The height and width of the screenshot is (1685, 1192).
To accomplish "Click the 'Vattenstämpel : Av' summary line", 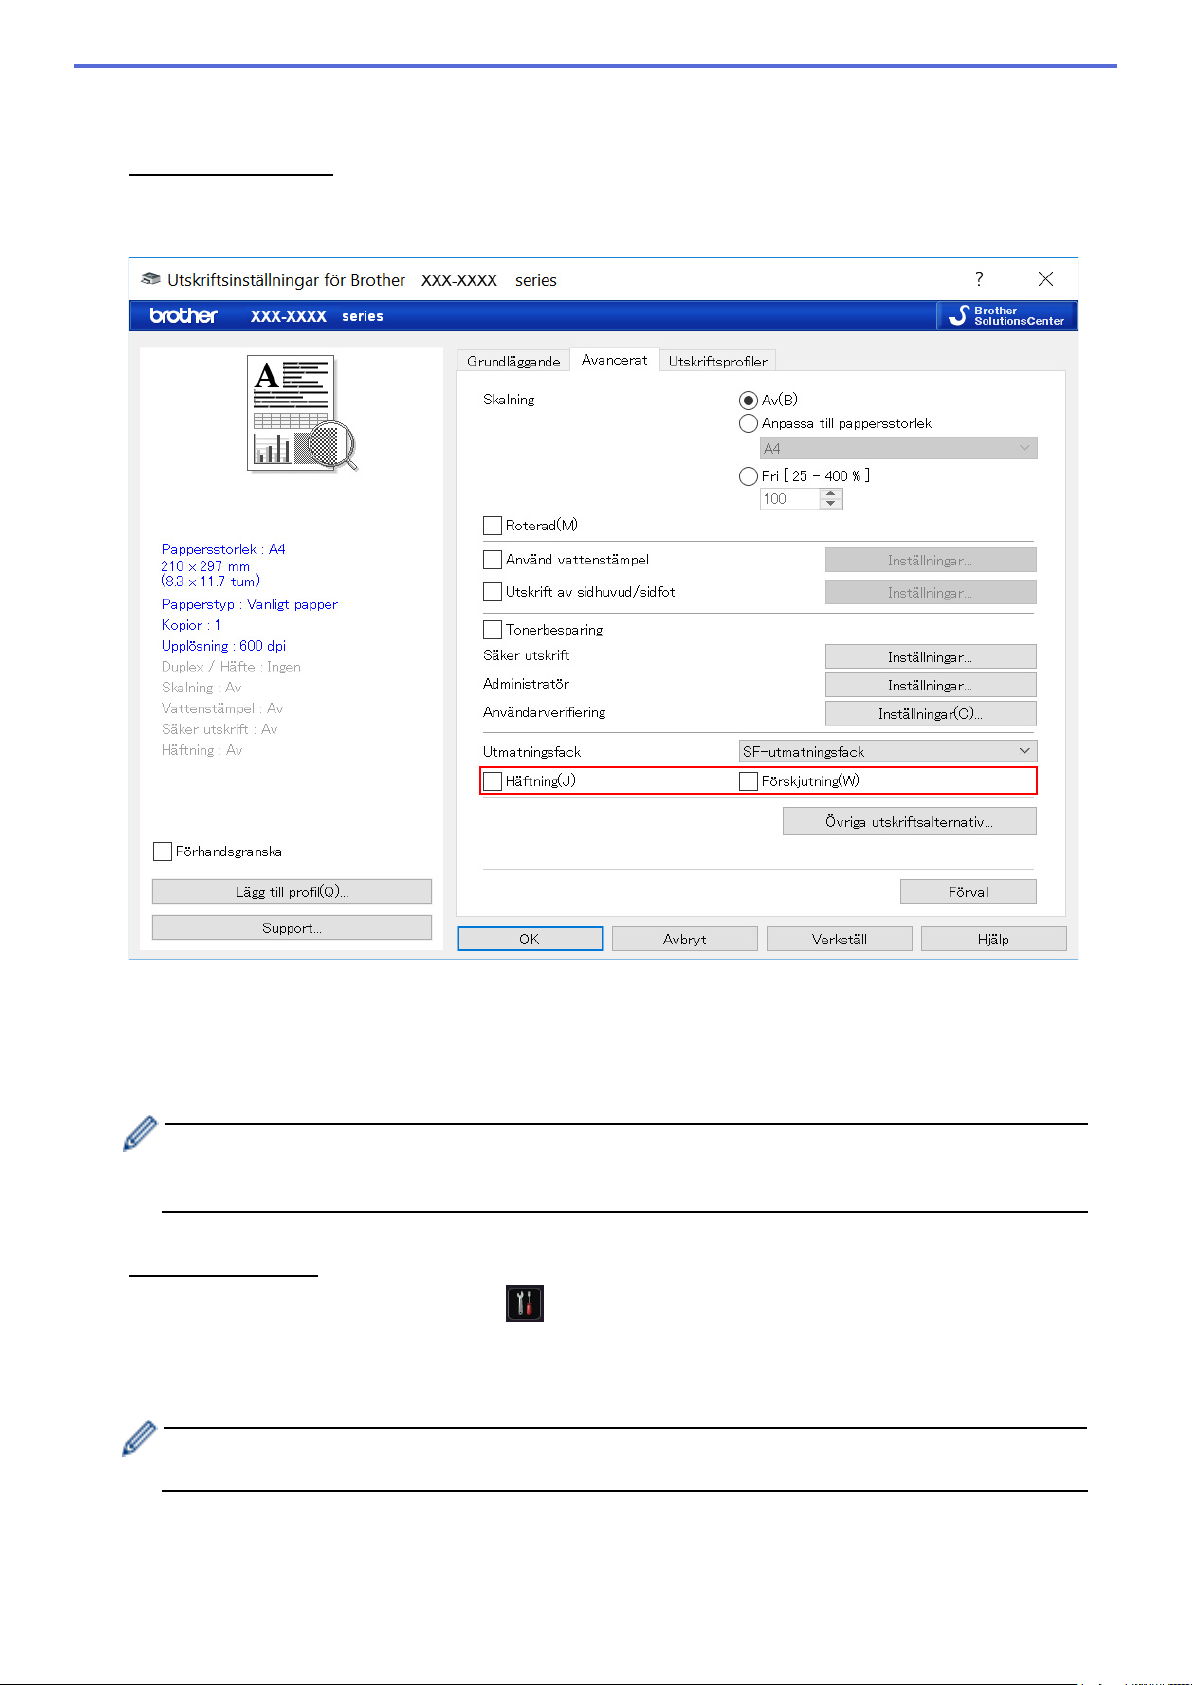I will pos(223,709).
